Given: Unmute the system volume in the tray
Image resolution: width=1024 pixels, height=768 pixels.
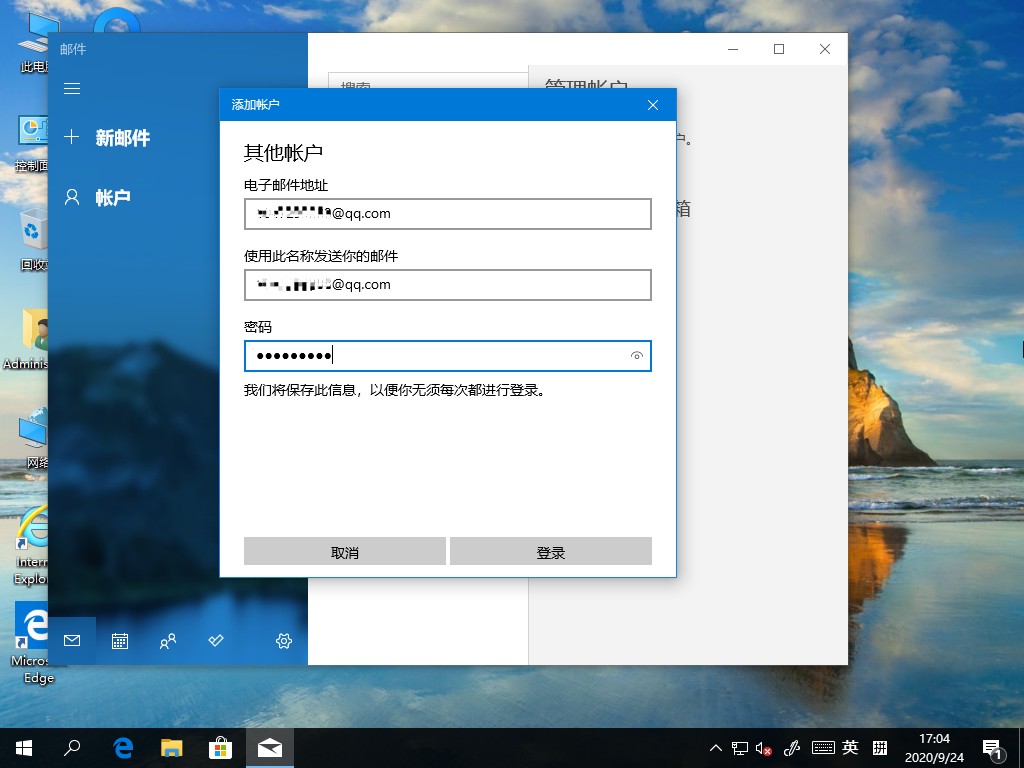Looking at the screenshot, I should pyautogui.click(x=762, y=747).
